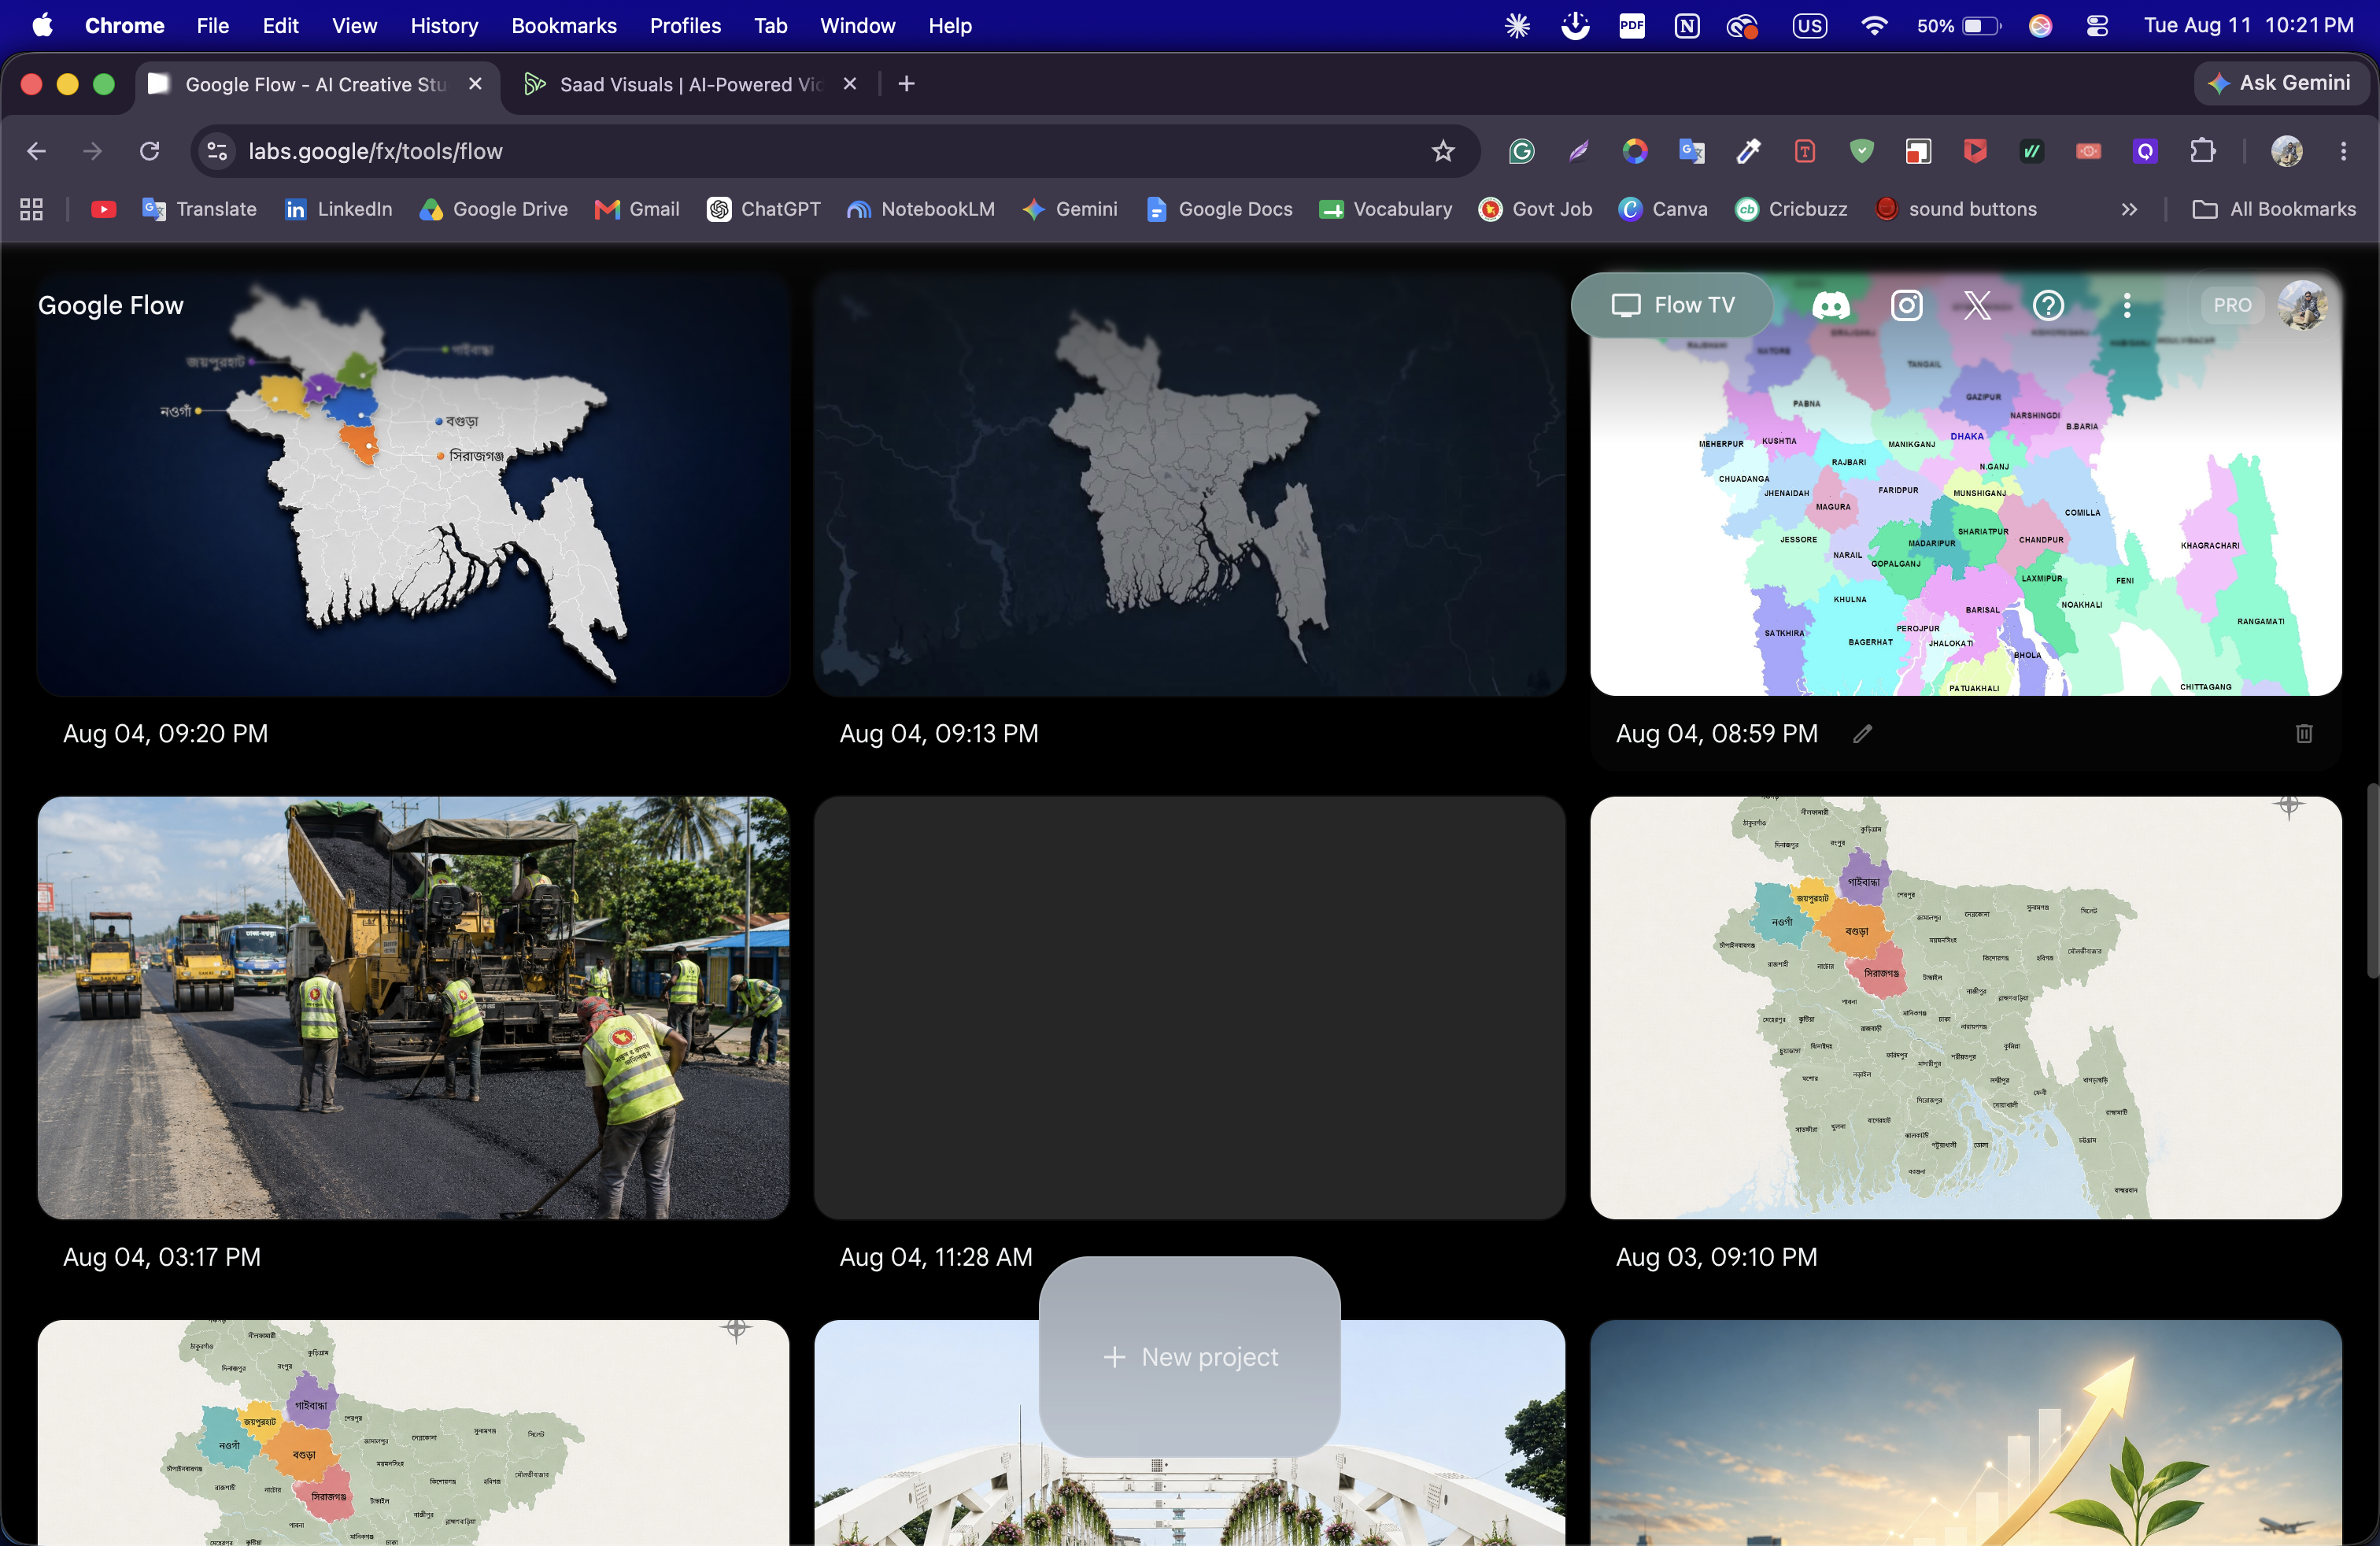Open the color picker eyedropper extension

coord(1748,151)
